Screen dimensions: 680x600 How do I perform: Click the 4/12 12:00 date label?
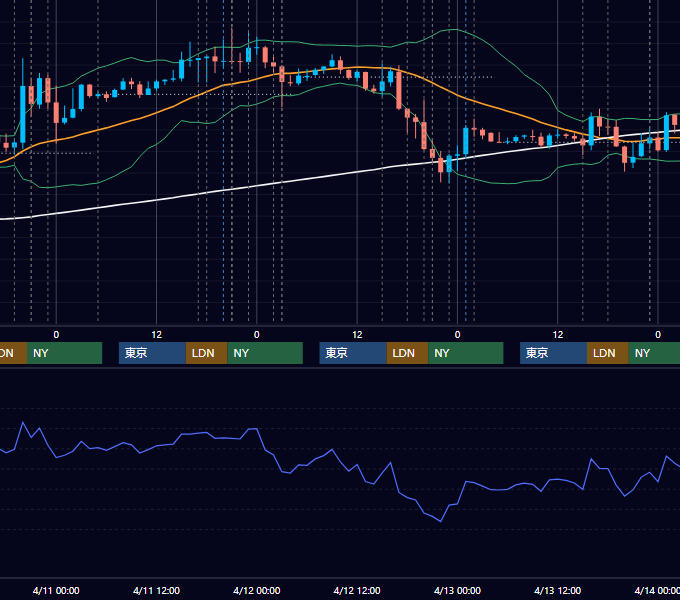(356, 590)
